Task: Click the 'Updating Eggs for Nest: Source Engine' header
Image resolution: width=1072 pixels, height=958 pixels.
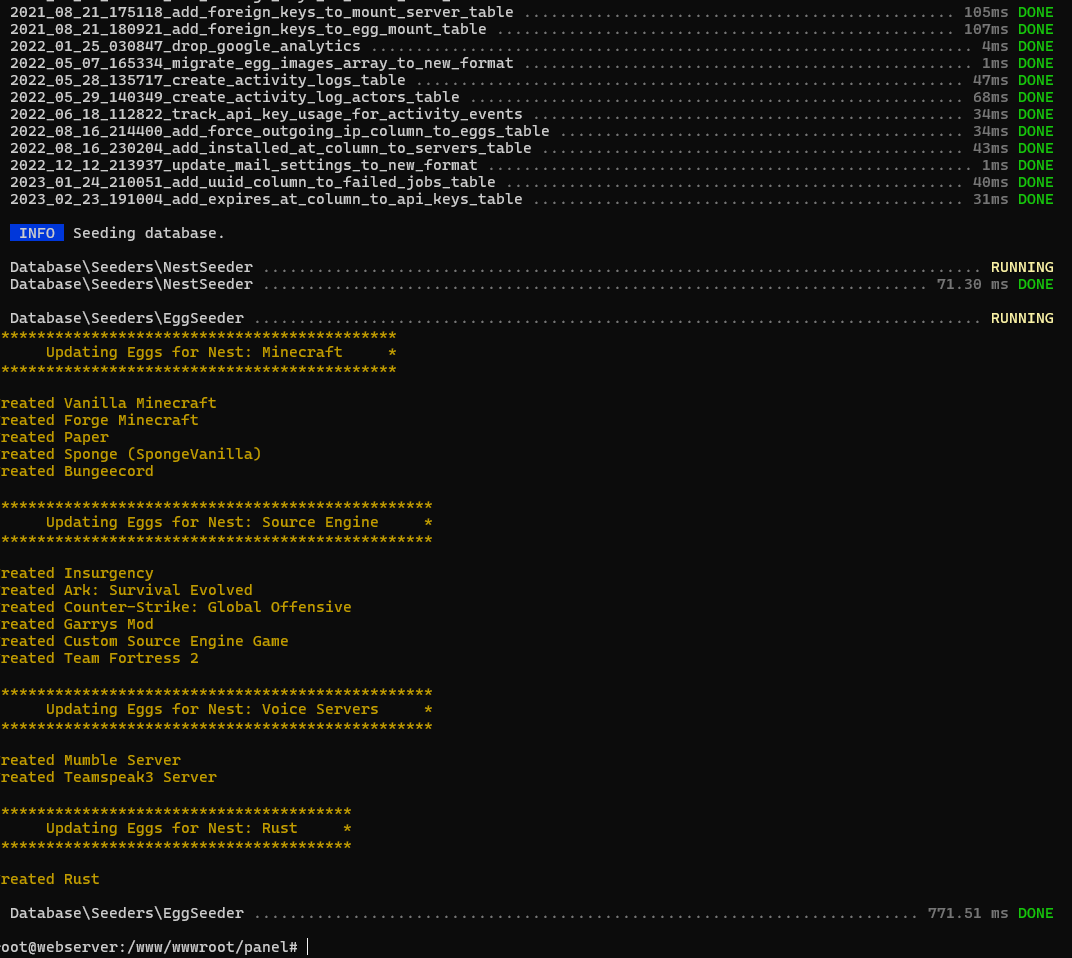Action: (x=212, y=522)
